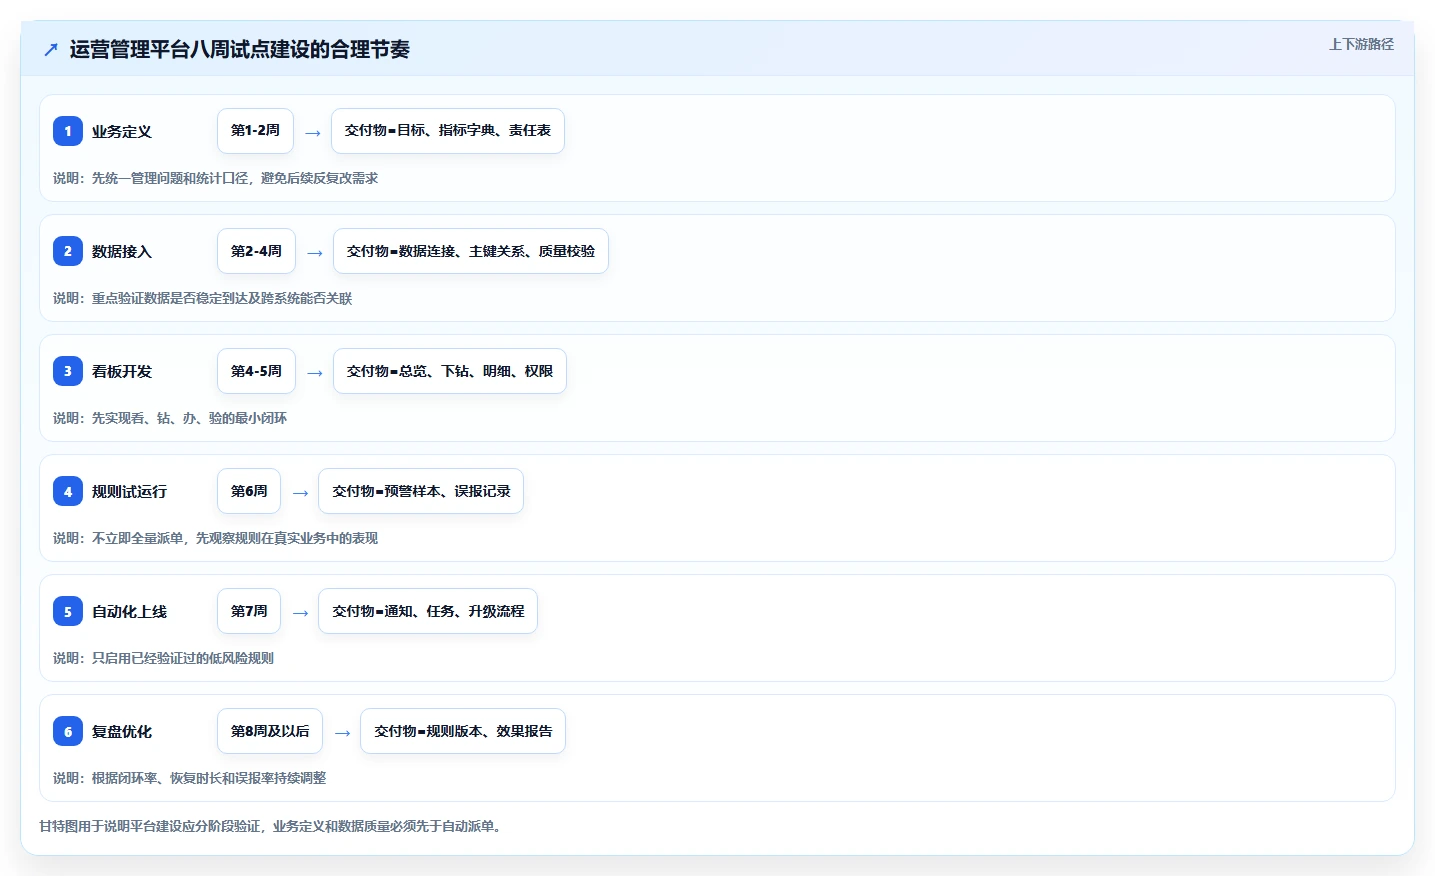Screen dimensions: 1435x876
Task: Click the arrow after the 第8周及以后 chip
Action: coord(342,733)
